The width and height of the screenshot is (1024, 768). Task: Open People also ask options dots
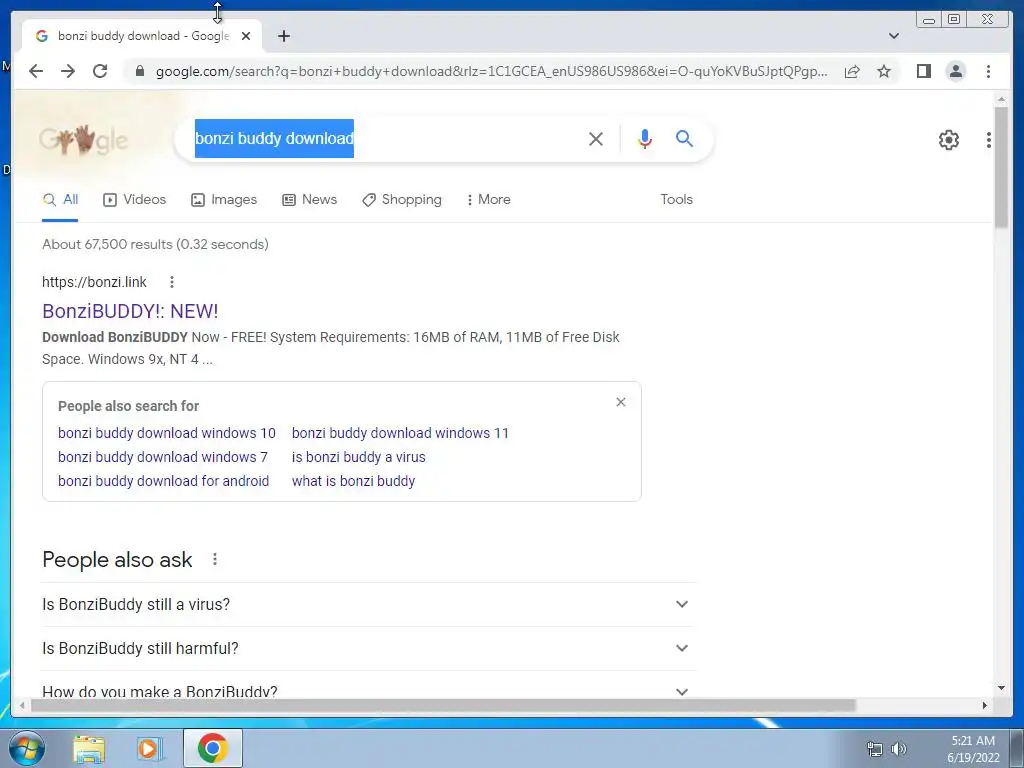pyautogui.click(x=215, y=560)
